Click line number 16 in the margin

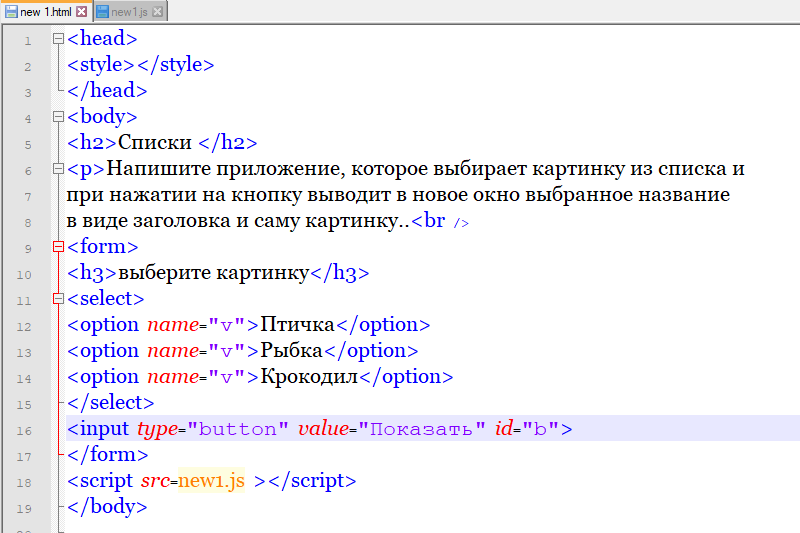pyautogui.click(x=27, y=430)
